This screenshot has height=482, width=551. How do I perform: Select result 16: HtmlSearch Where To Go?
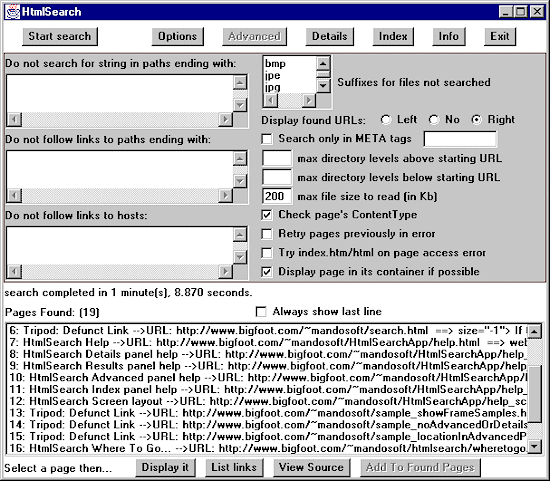pyautogui.click(x=267, y=448)
